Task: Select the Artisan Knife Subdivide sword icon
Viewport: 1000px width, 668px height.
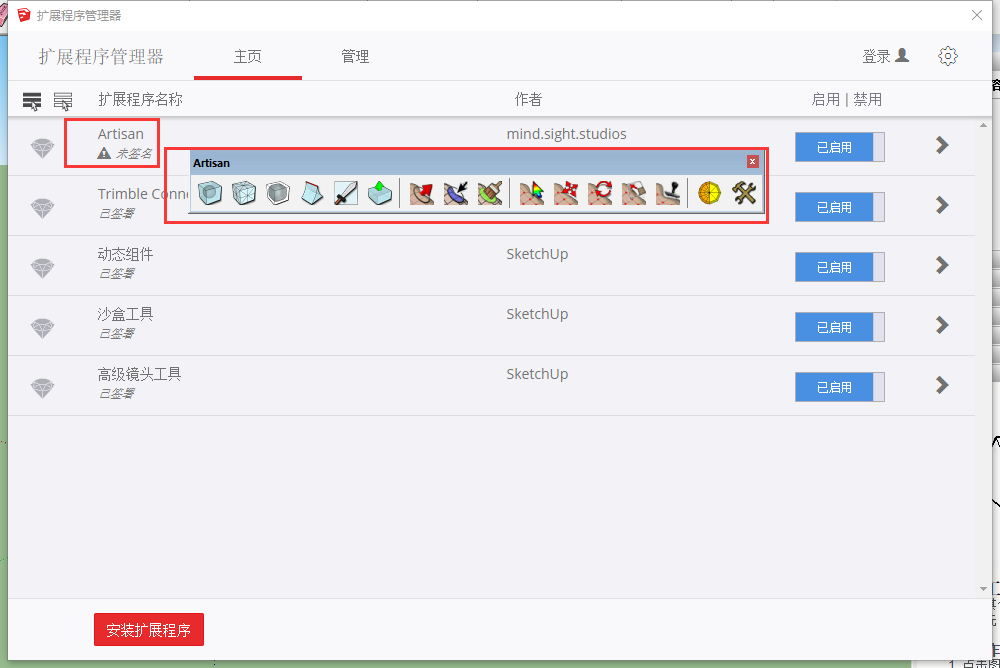Action: tap(346, 193)
